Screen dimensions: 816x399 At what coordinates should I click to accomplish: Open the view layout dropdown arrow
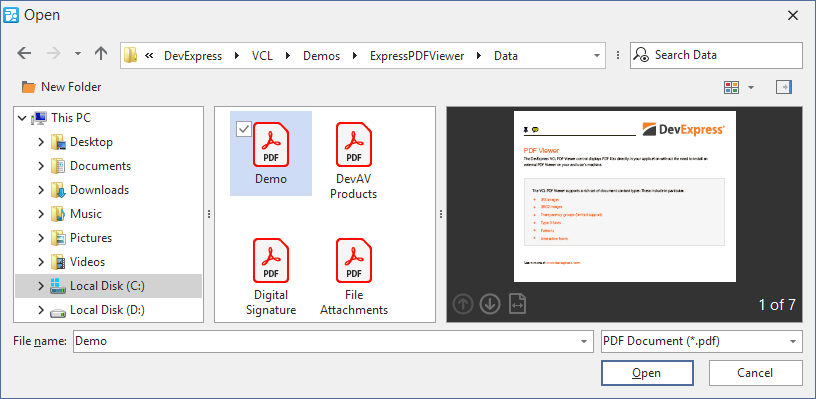pyautogui.click(x=750, y=87)
